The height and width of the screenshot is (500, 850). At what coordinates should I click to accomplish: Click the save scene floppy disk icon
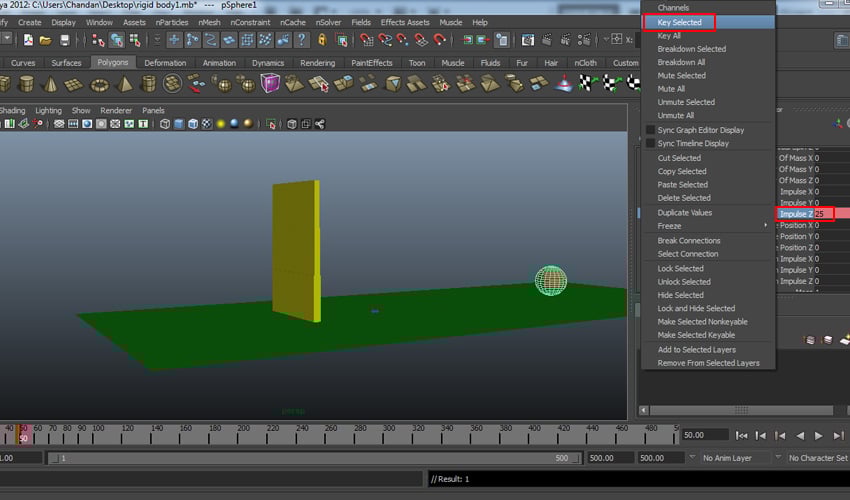point(65,40)
